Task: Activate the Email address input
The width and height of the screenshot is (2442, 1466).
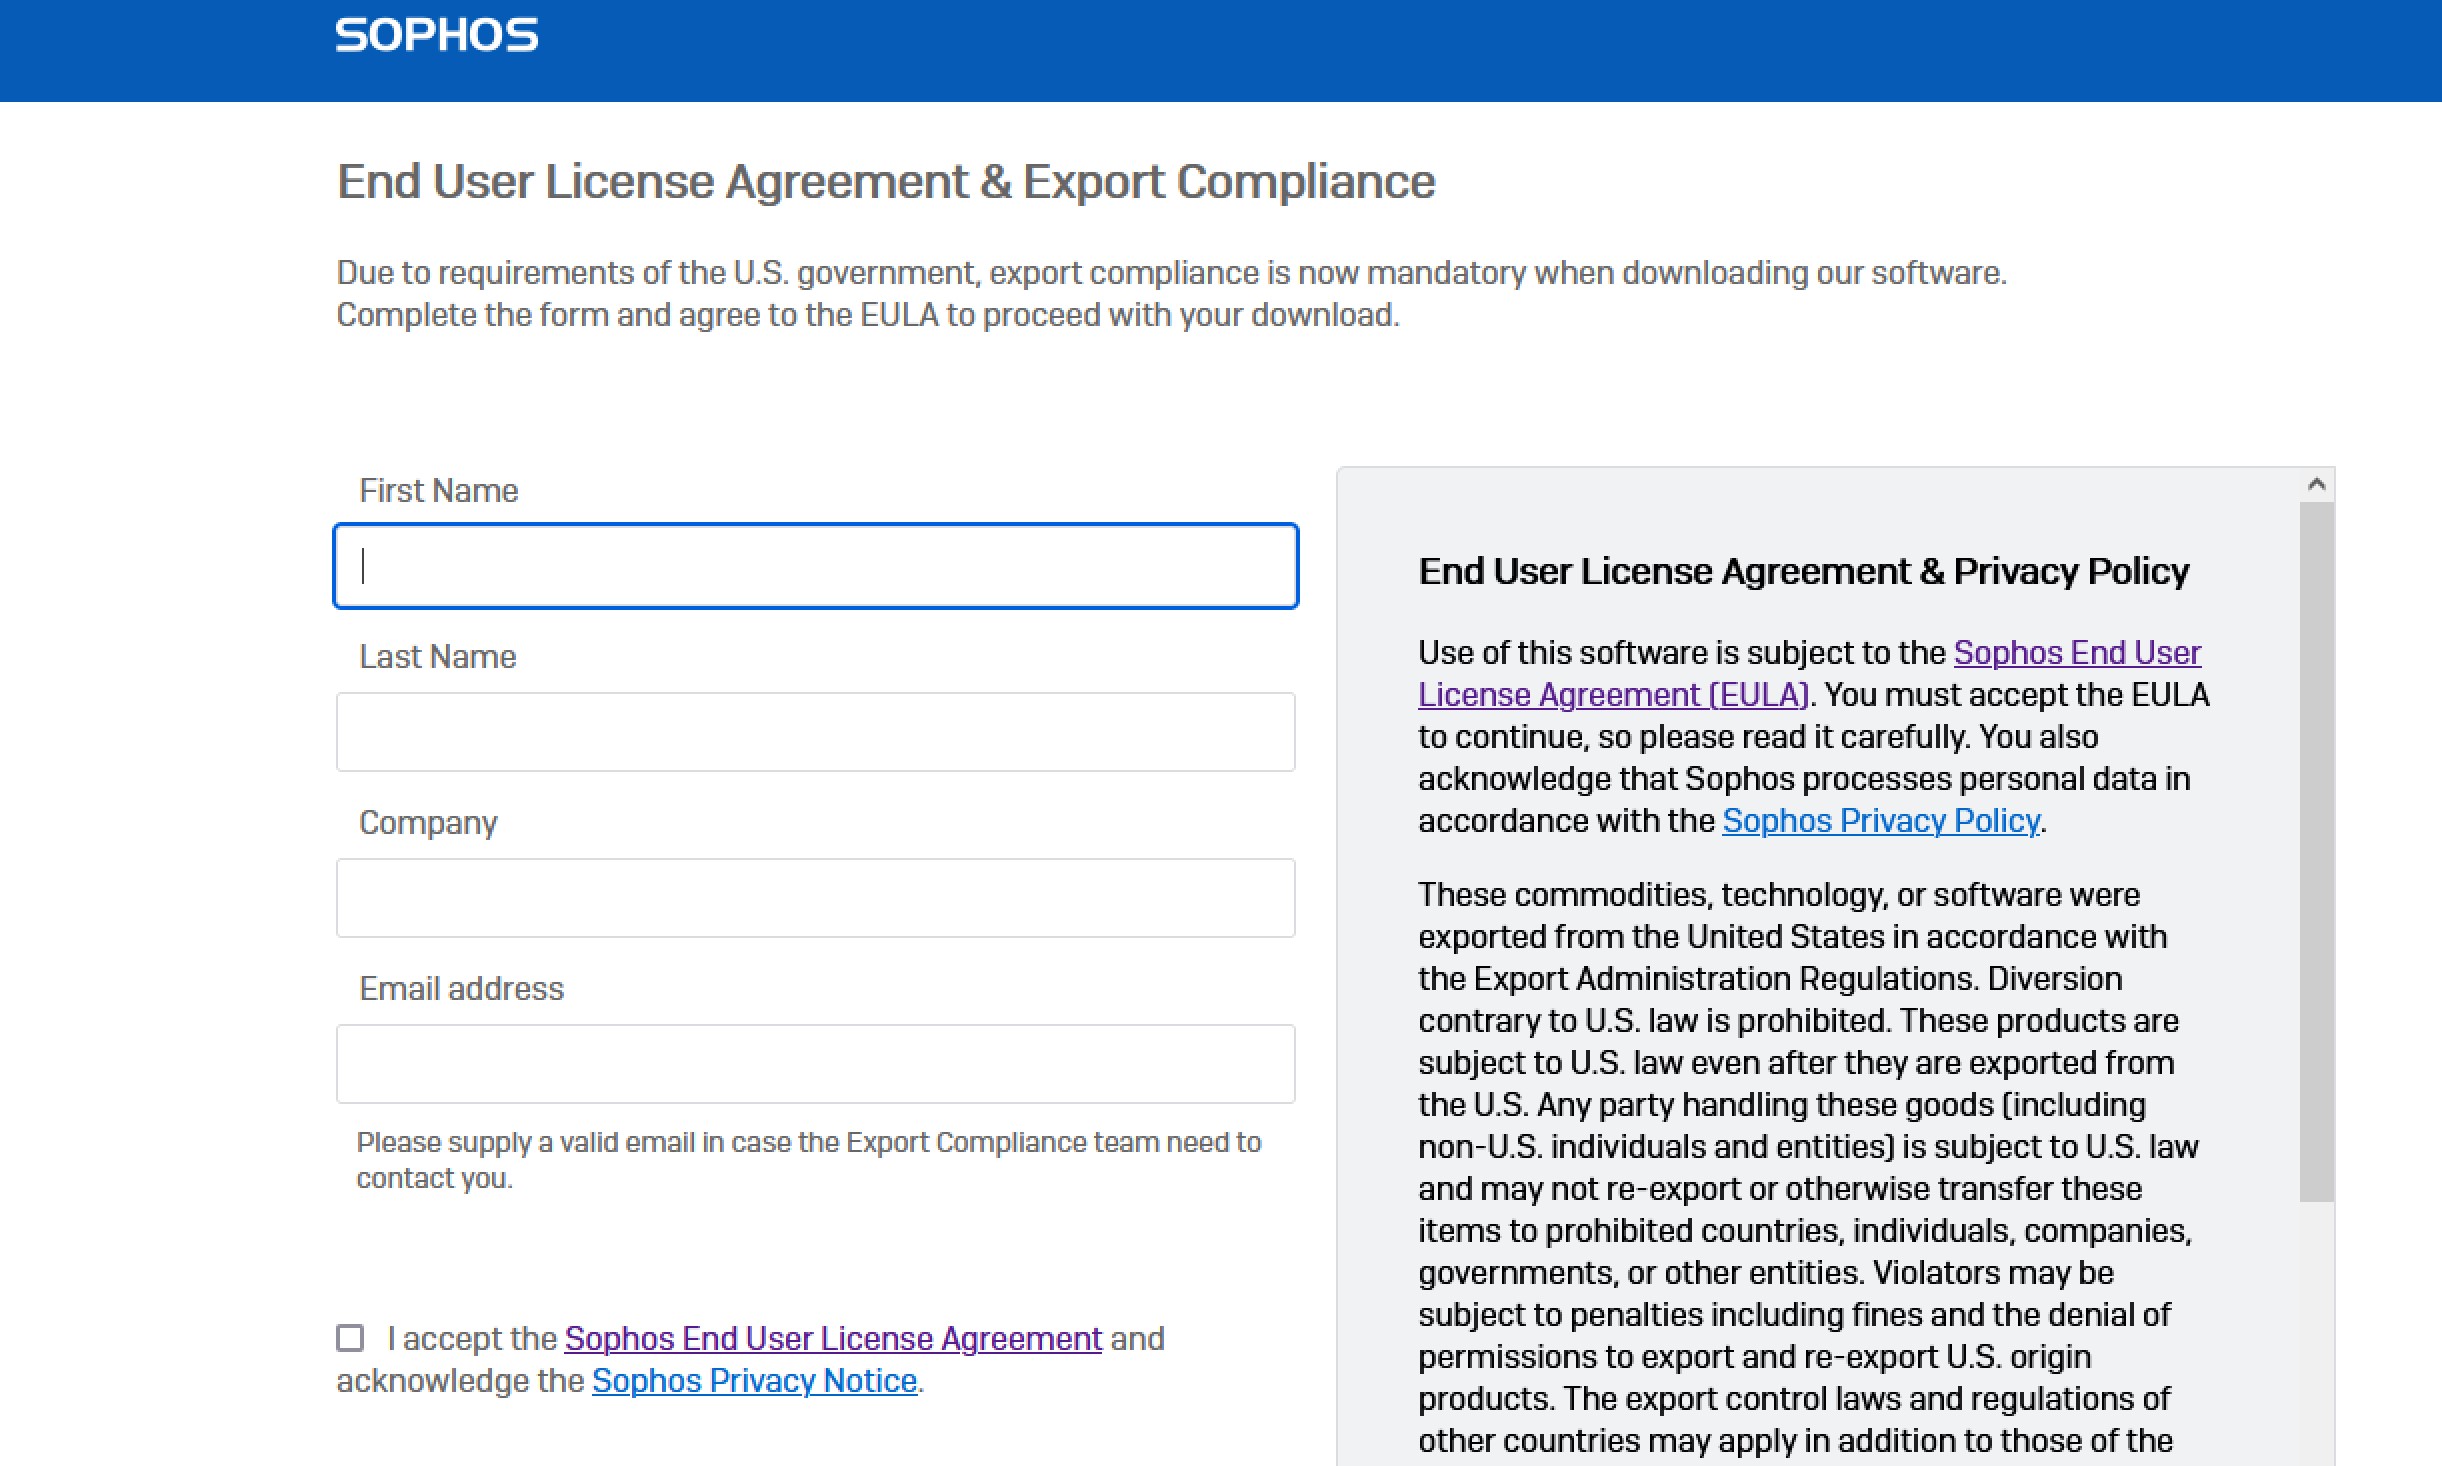Action: [x=816, y=1064]
